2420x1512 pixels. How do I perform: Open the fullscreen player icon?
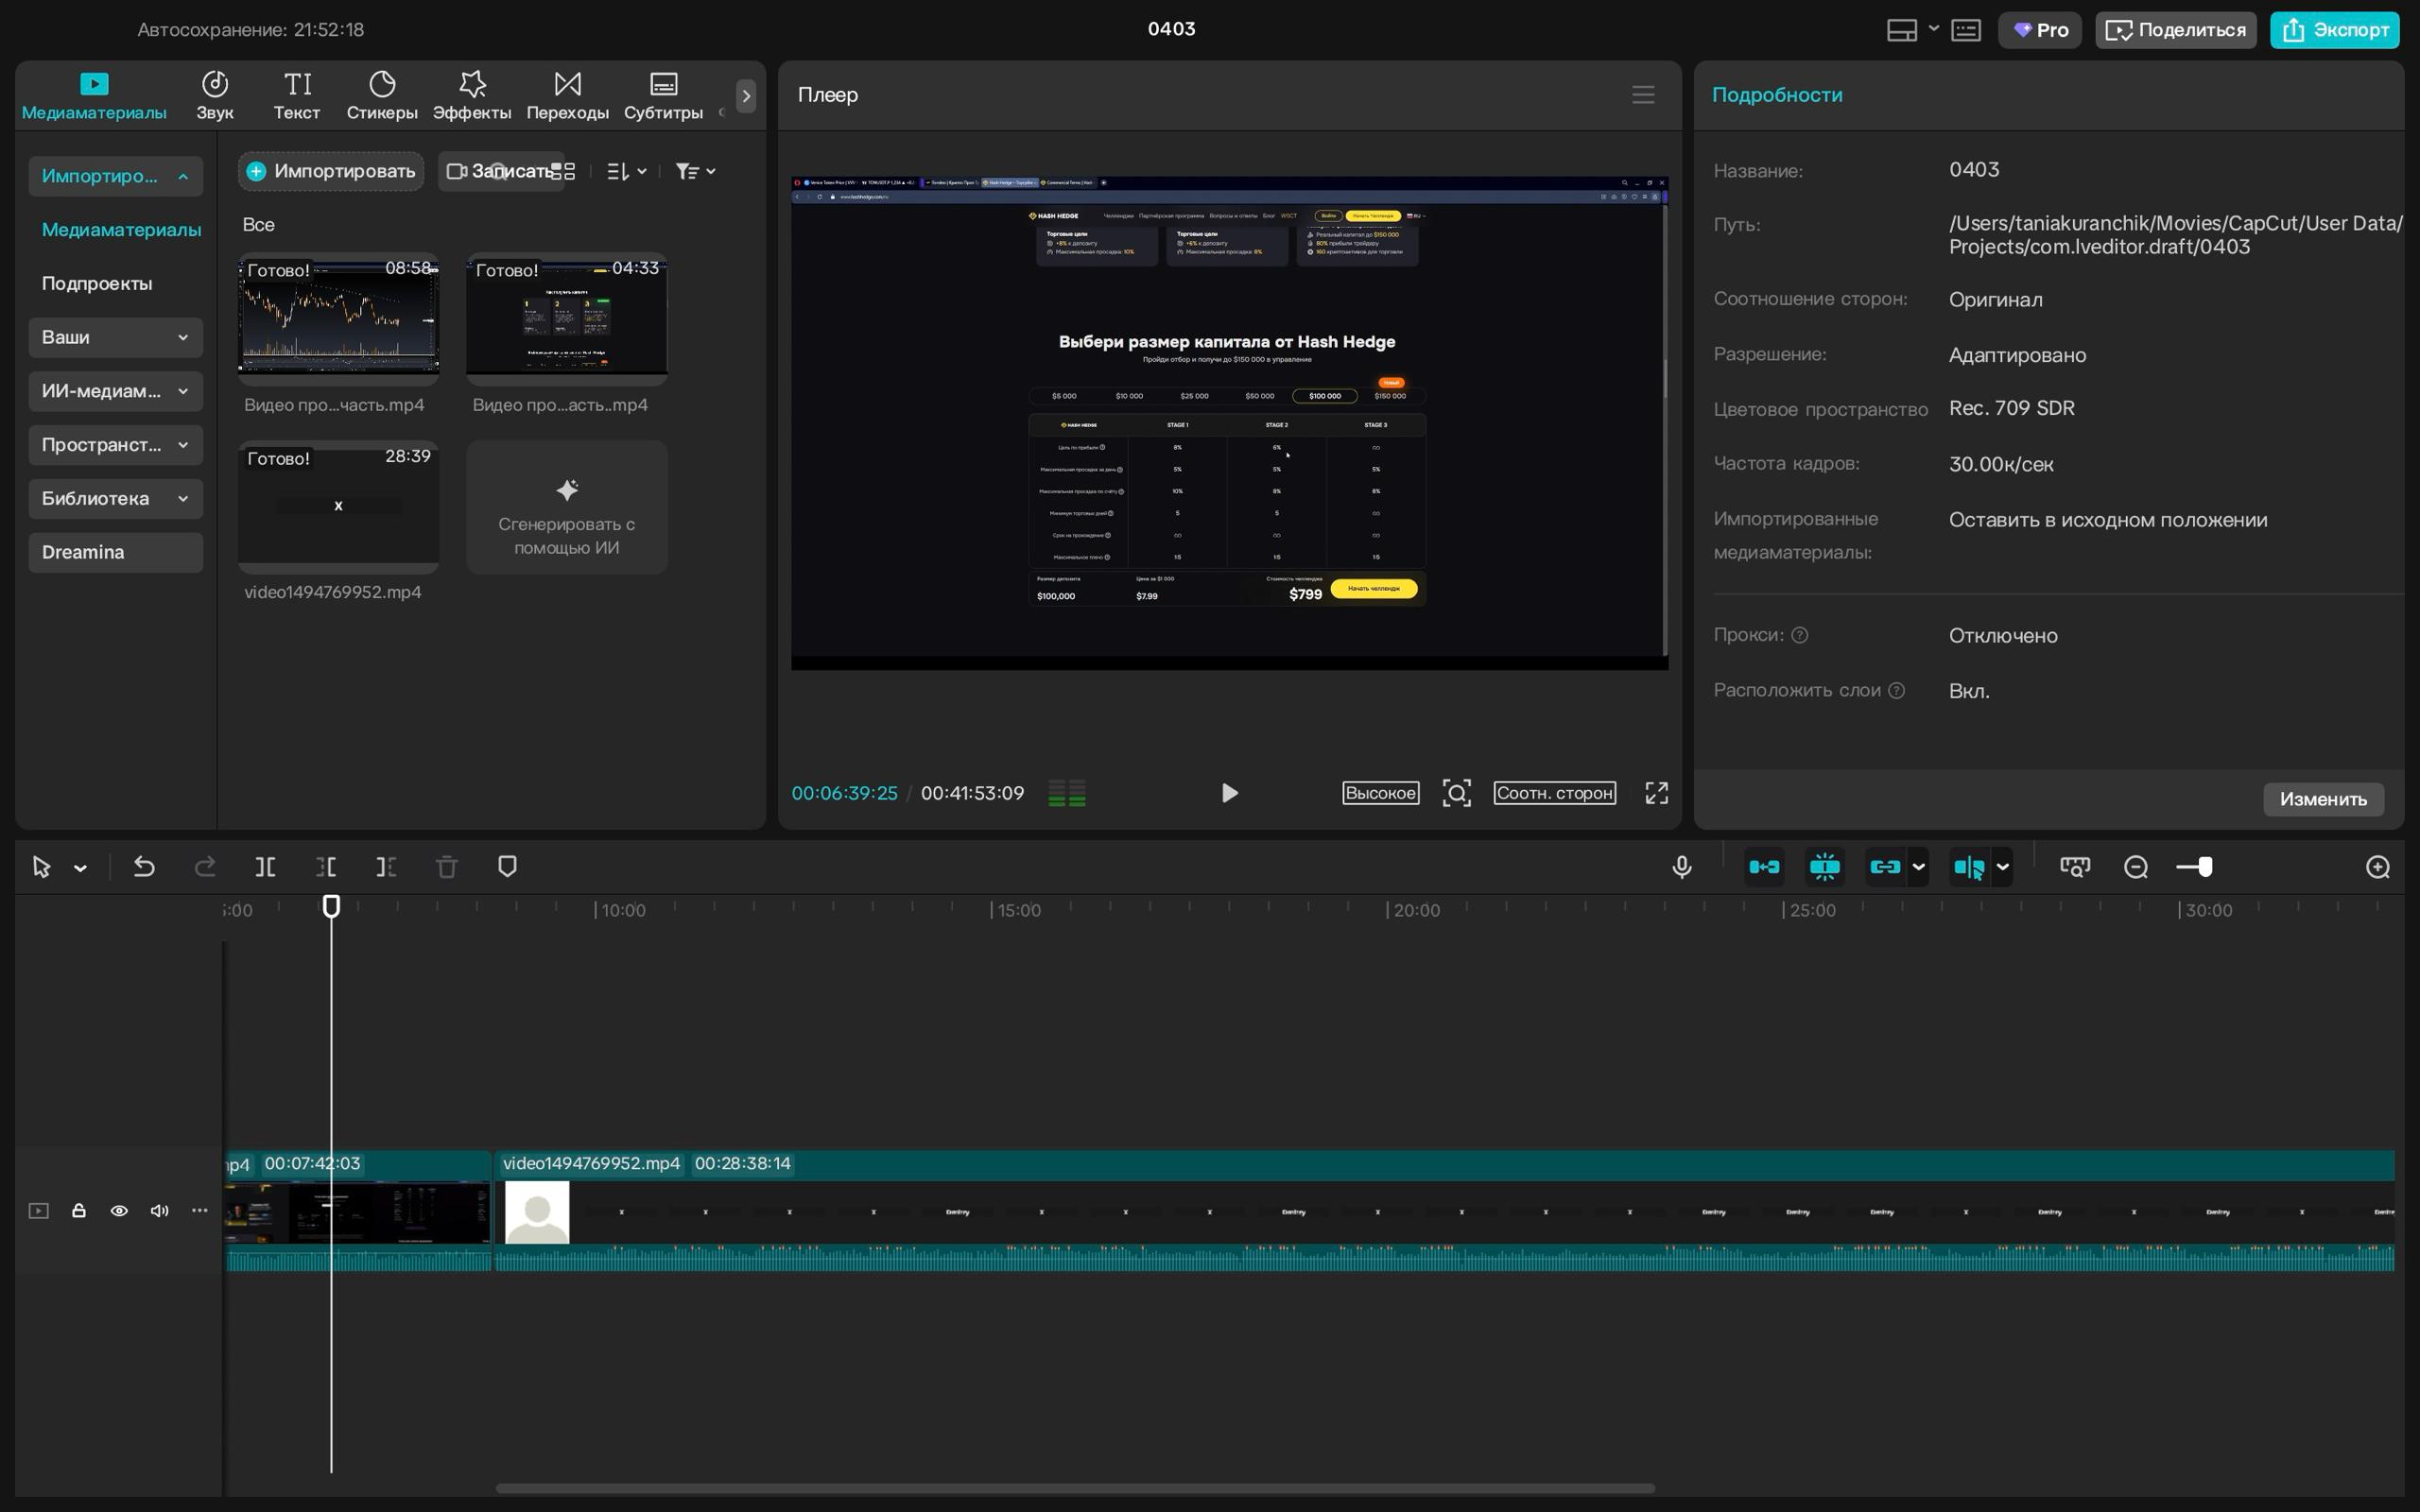click(x=1656, y=793)
